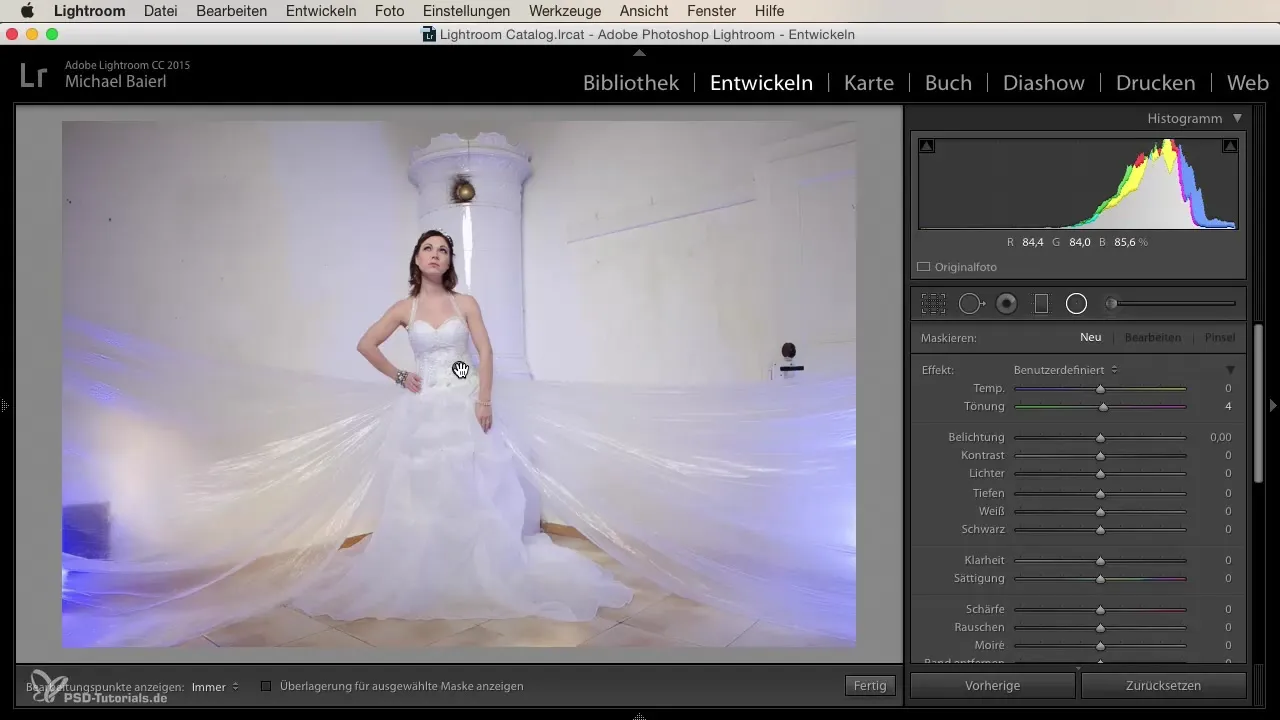This screenshot has width=1280, height=720.
Task: Open the Entwickeln menu
Action: tap(321, 11)
